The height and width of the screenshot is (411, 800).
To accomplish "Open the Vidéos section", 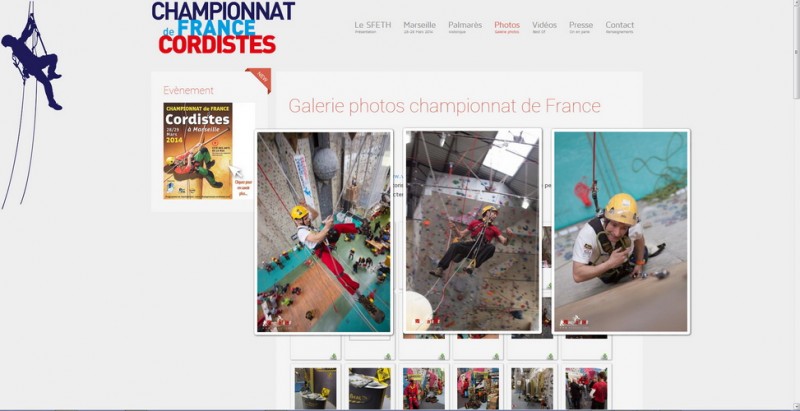I will tap(544, 27).
